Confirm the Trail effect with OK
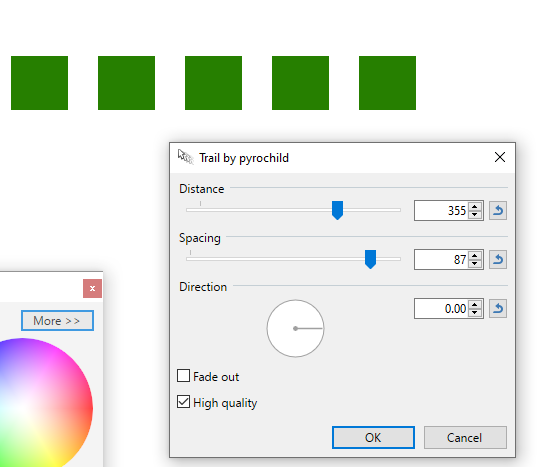 (x=373, y=438)
